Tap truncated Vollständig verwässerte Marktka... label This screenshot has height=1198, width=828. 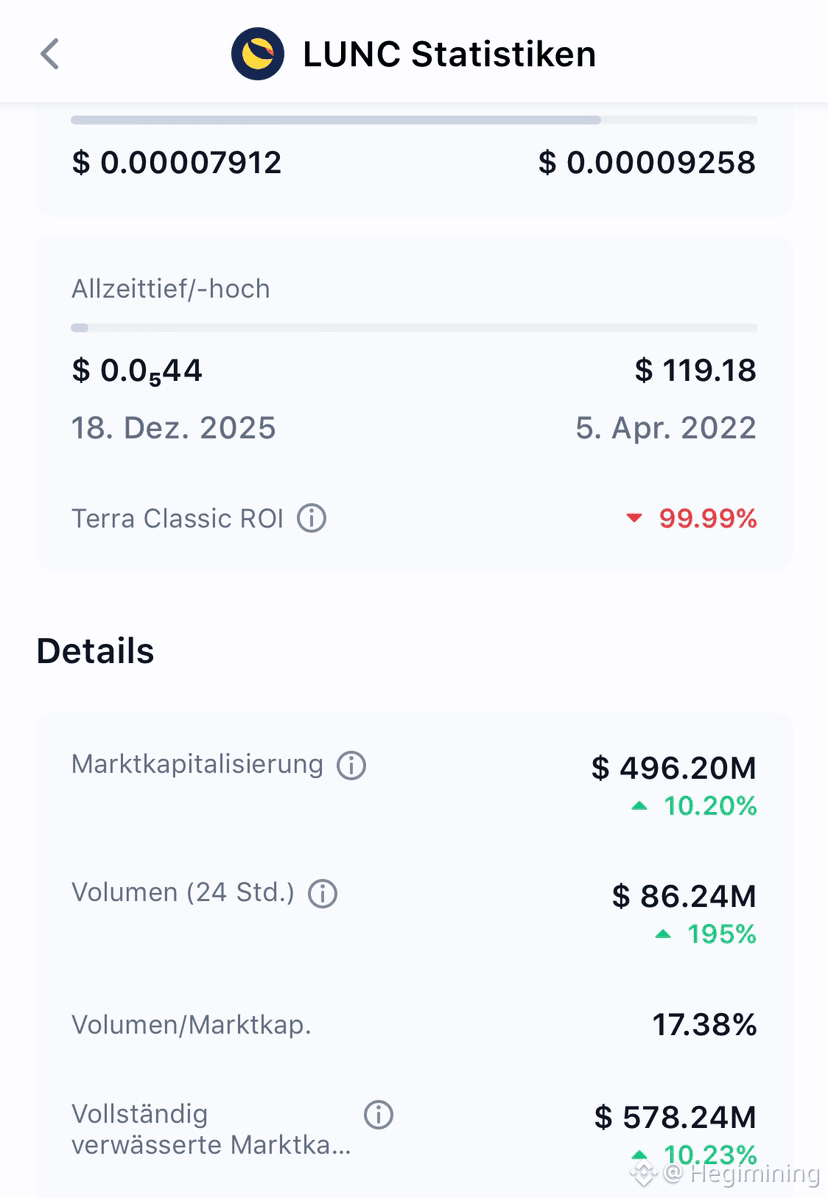pos(211,1129)
